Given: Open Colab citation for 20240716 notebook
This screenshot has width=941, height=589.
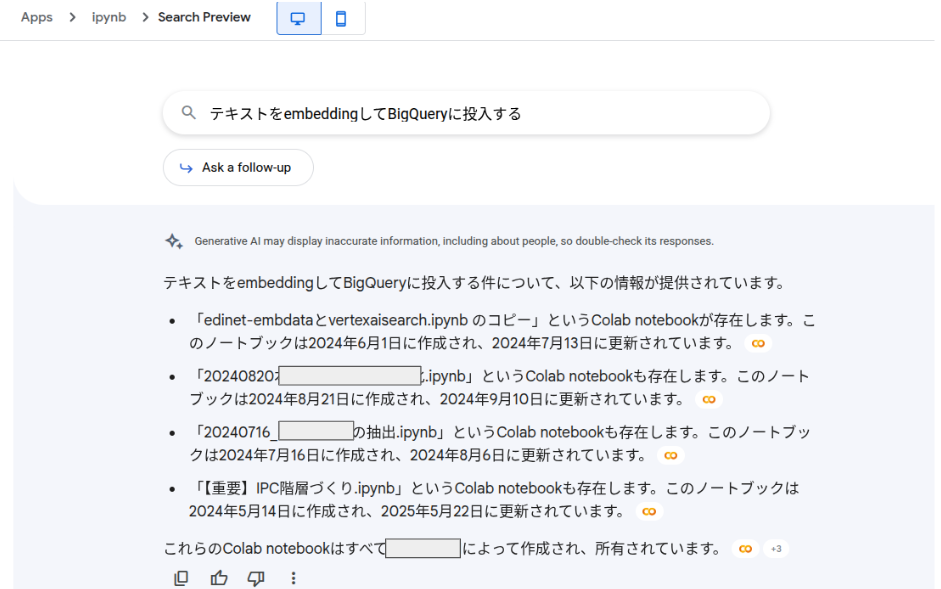Looking at the screenshot, I should pyautogui.click(x=670, y=456).
